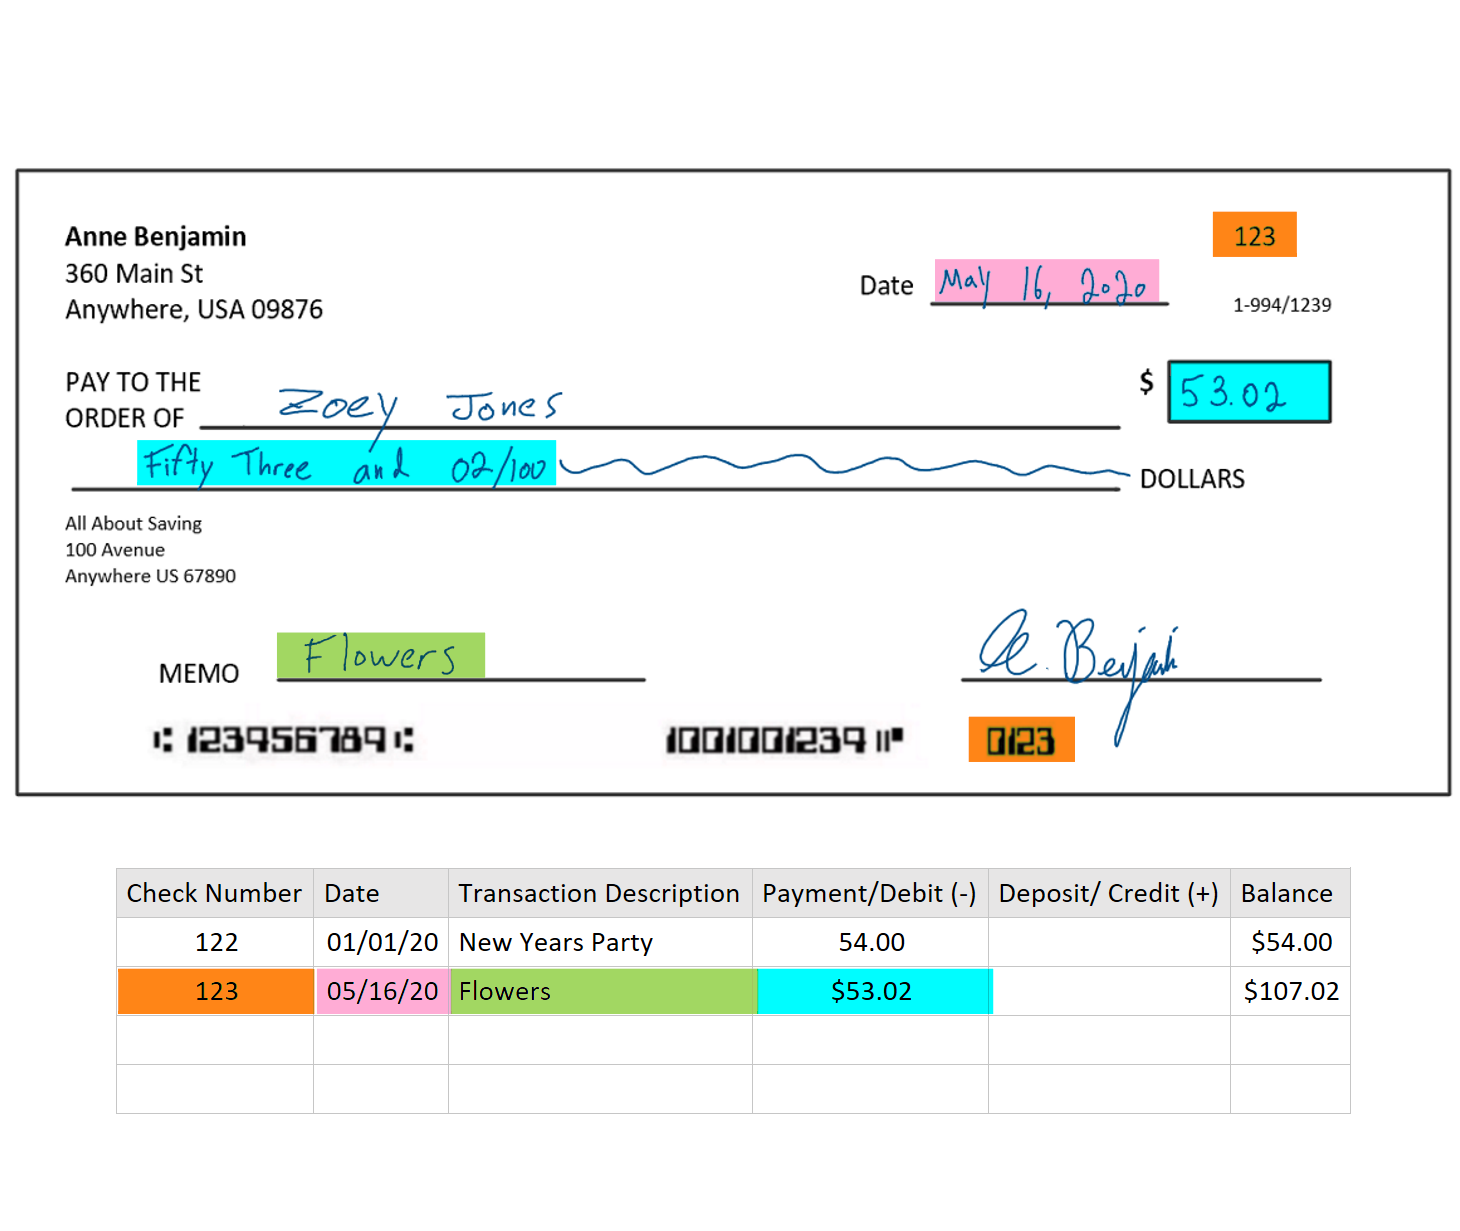Screen dimensions: 1460x1231
Task: Click the payment cell "54.00"
Action: (x=871, y=942)
